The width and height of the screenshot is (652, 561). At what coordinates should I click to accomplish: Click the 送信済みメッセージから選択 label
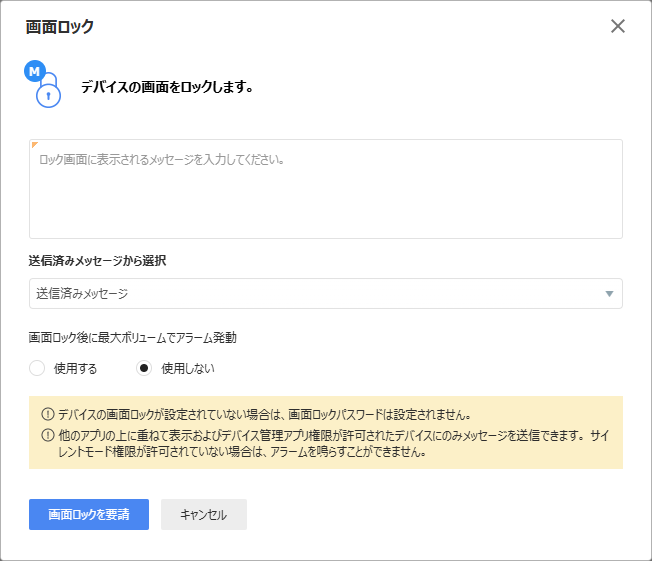click(x=97, y=261)
